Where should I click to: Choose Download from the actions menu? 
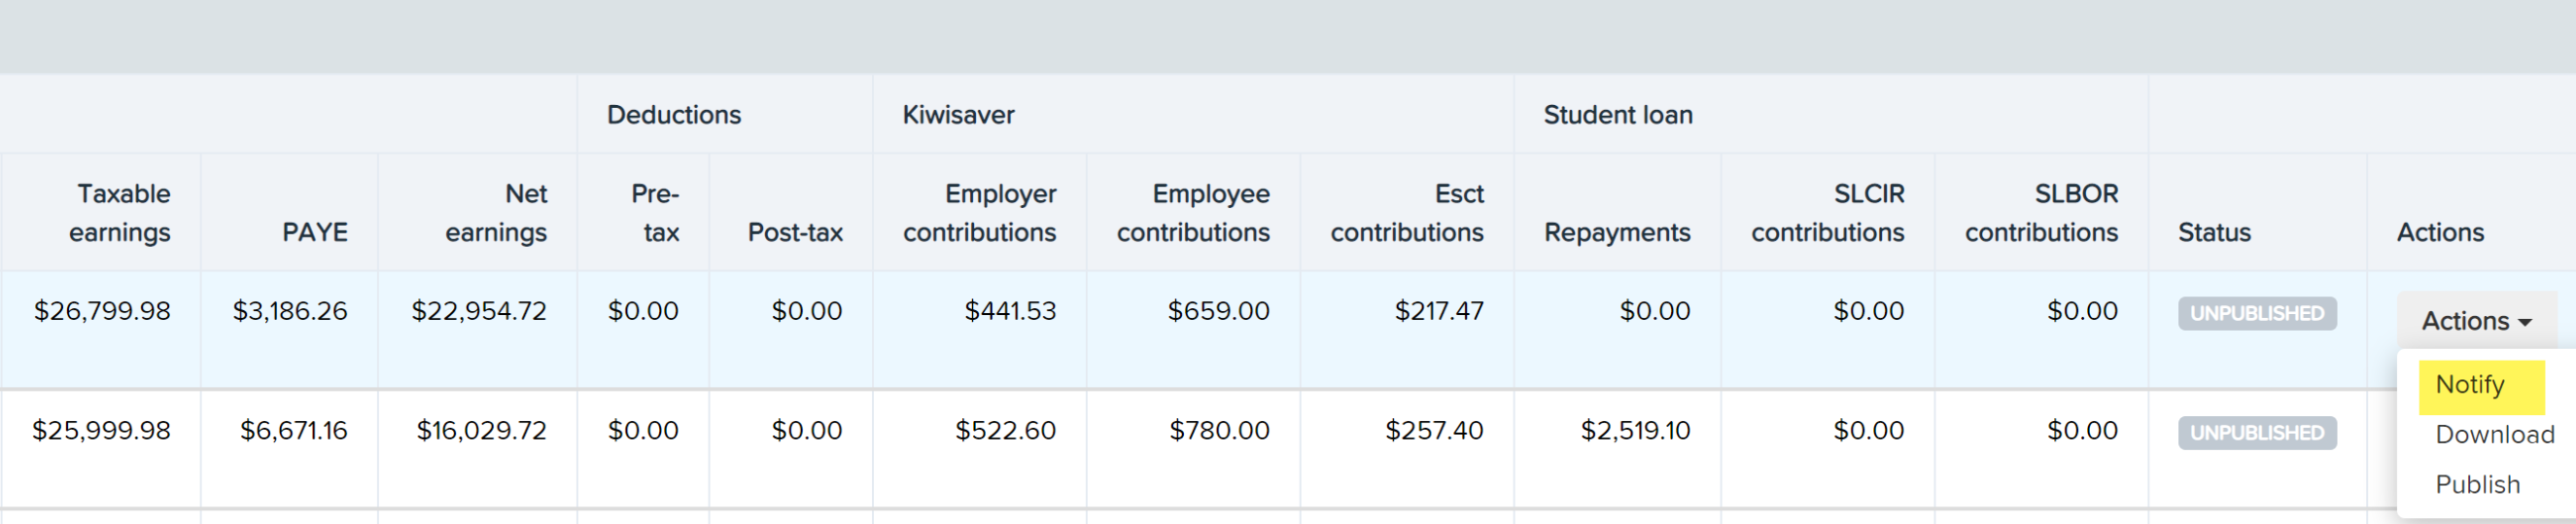pos(2494,435)
